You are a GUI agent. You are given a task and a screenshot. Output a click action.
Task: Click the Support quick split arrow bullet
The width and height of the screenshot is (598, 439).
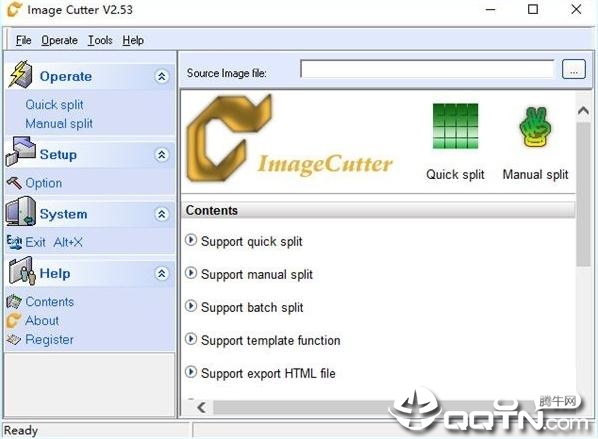click(191, 240)
